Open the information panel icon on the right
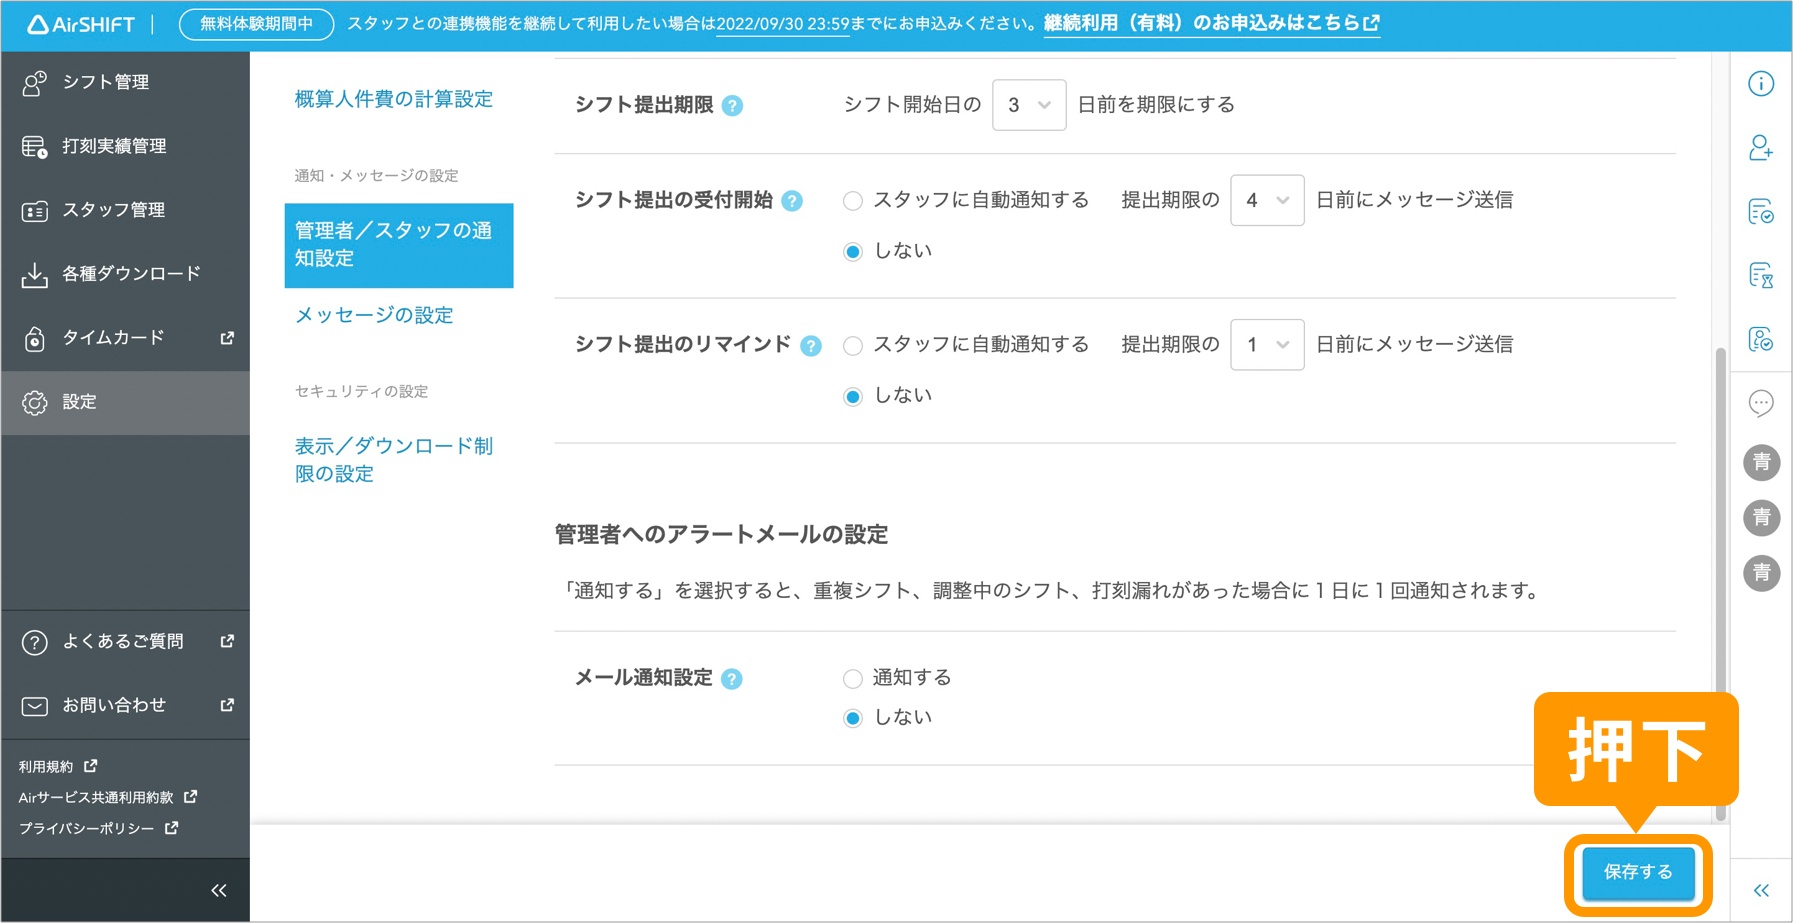Viewport: 1793px width, 923px height. (1761, 84)
